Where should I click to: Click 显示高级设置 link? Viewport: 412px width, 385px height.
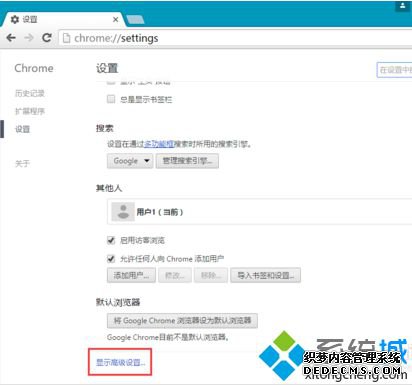pos(120,362)
